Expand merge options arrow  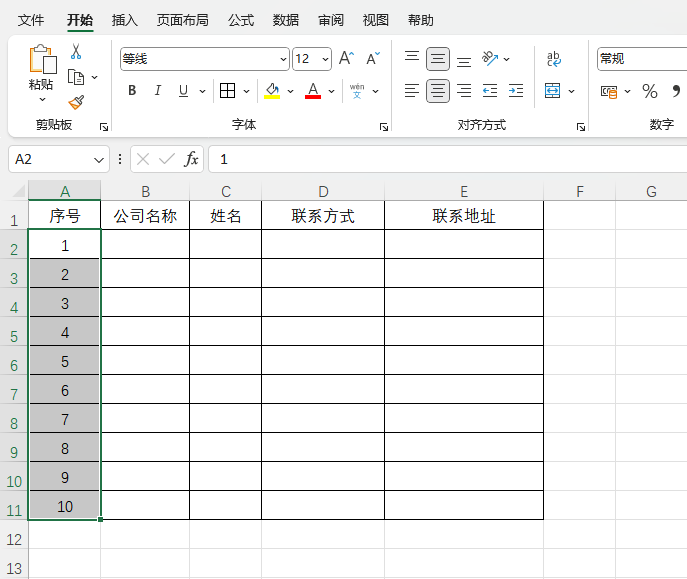(571, 91)
